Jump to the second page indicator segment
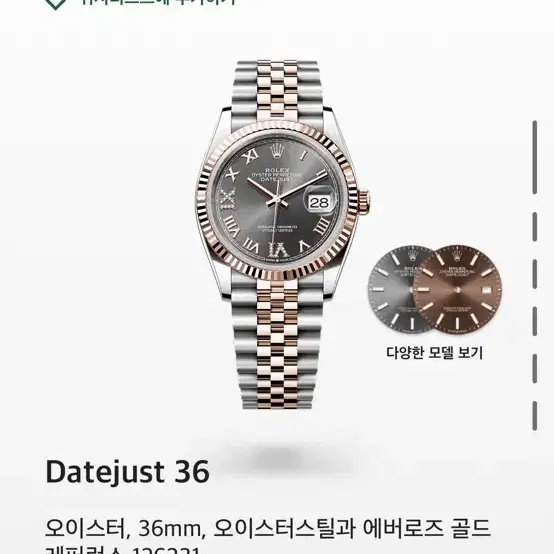The height and width of the screenshot is (554, 554). tap(535, 227)
